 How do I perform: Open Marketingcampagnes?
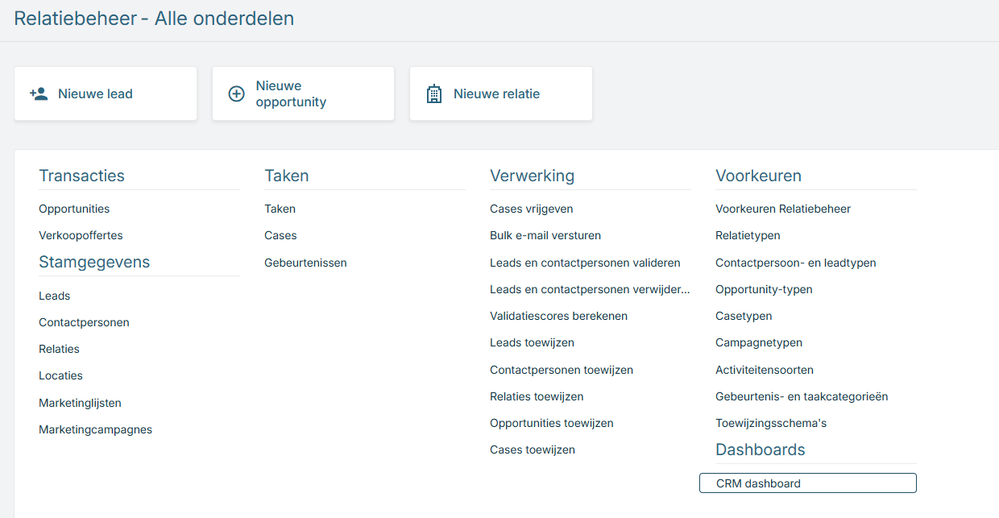coord(95,430)
